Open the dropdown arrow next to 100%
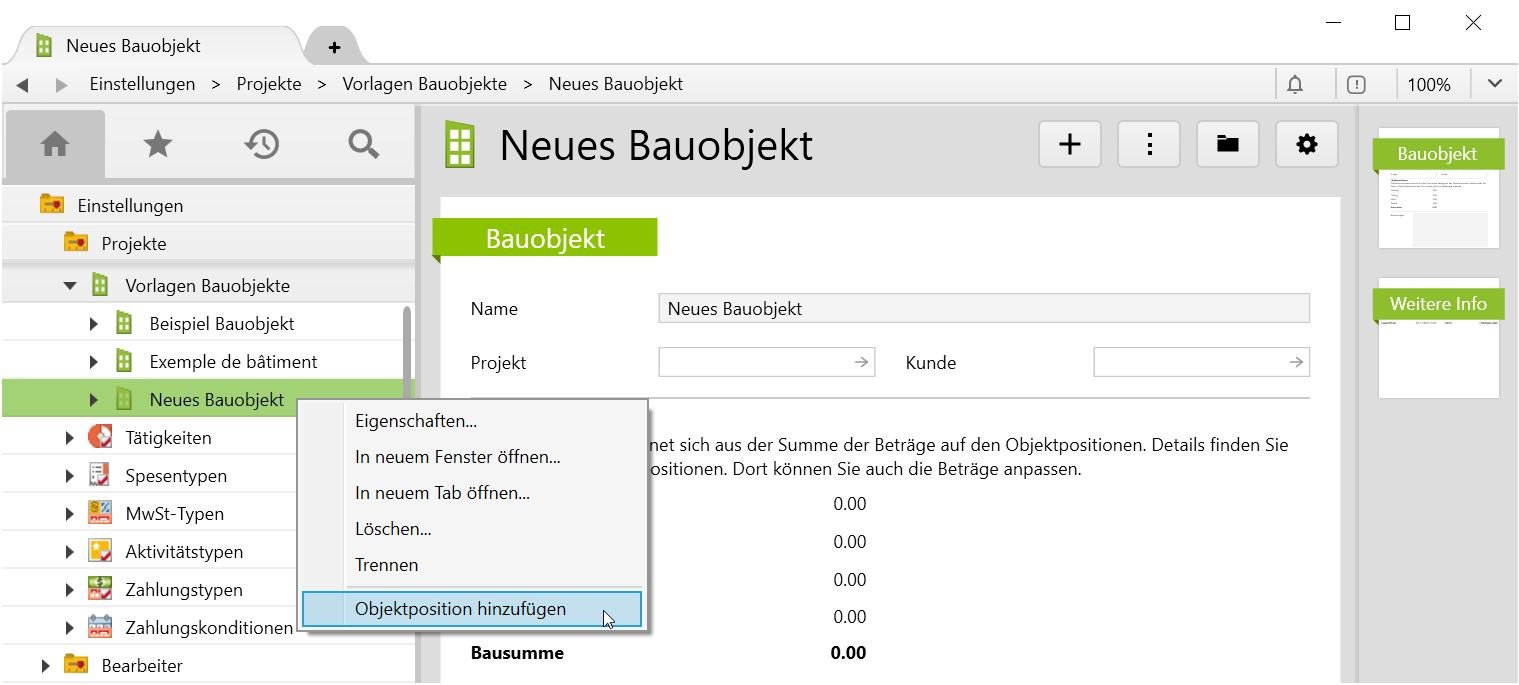Screen dimensions: 1519x685 [1494, 84]
